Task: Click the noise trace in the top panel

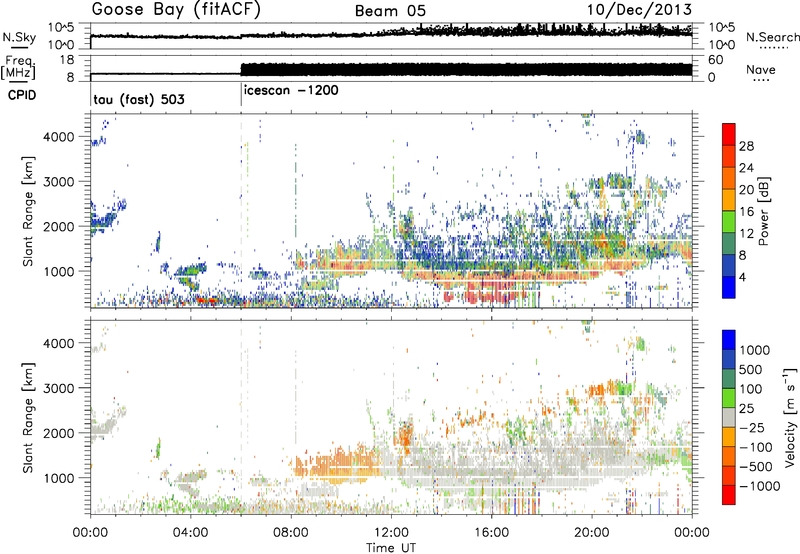Action: 391,33
